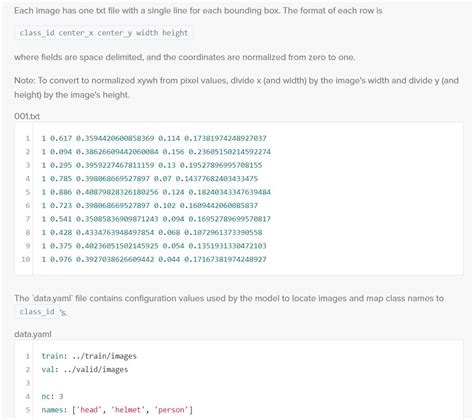Click the value 0.3594420600858369 in row one

click(x=115, y=138)
